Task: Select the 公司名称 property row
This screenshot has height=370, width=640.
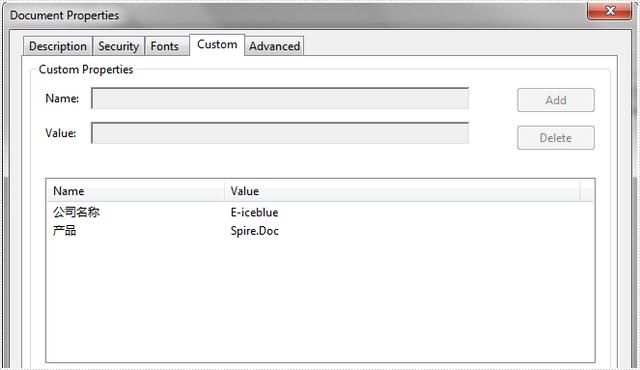Action: 320,212
